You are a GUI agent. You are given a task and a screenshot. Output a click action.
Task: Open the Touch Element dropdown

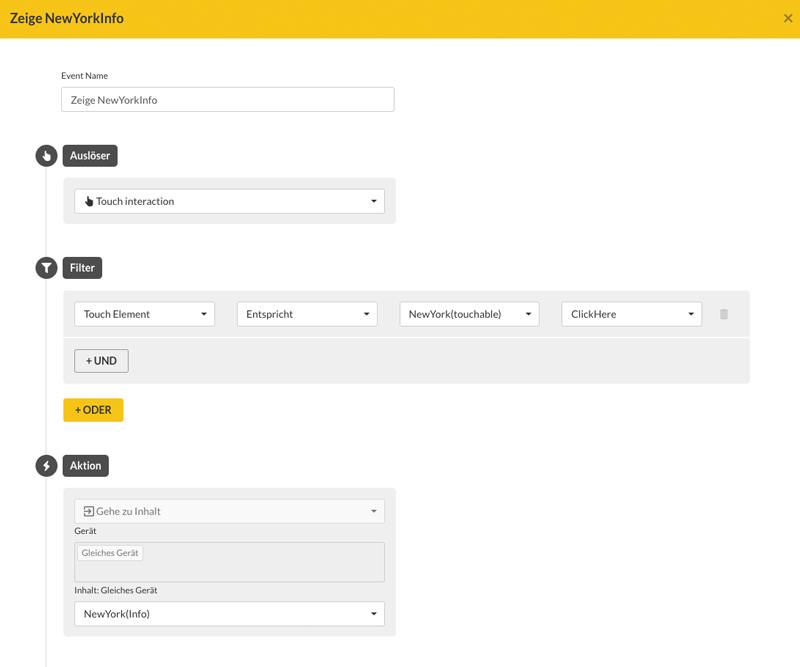pyautogui.click(x=144, y=314)
